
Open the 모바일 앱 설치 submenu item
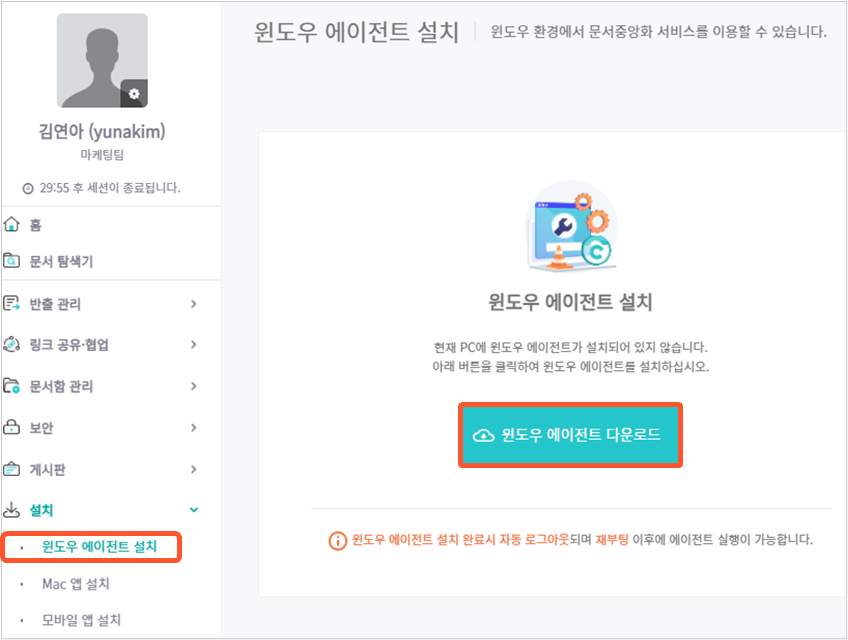81,620
